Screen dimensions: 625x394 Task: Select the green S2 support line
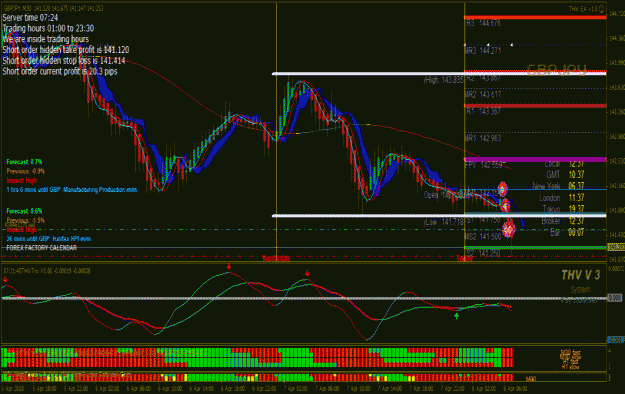pos(535,248)
